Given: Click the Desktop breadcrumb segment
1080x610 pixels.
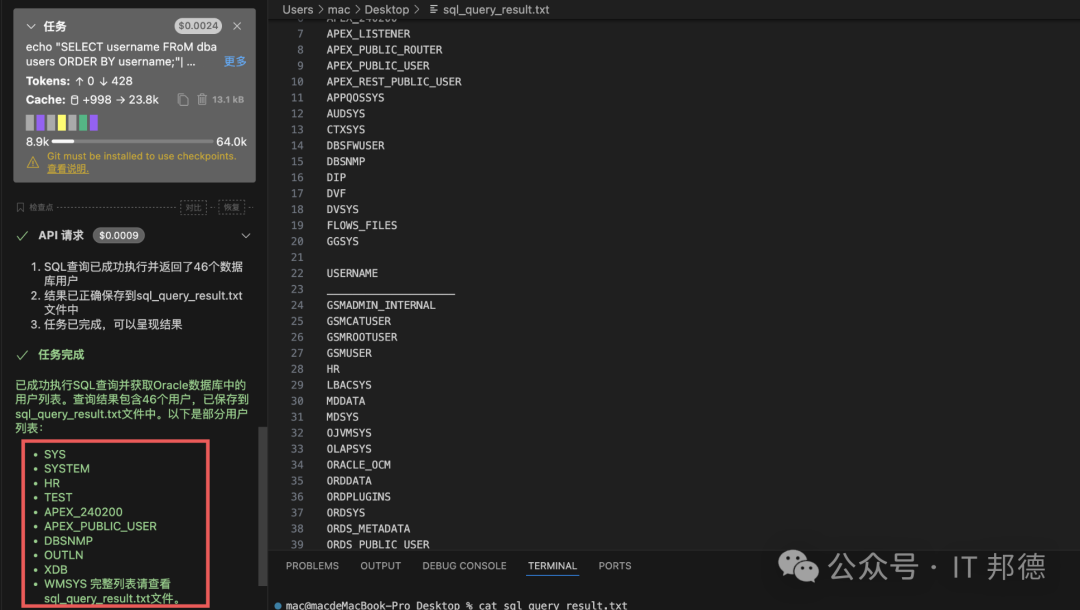Looking at the screenshot, I should tap(386, 10).
